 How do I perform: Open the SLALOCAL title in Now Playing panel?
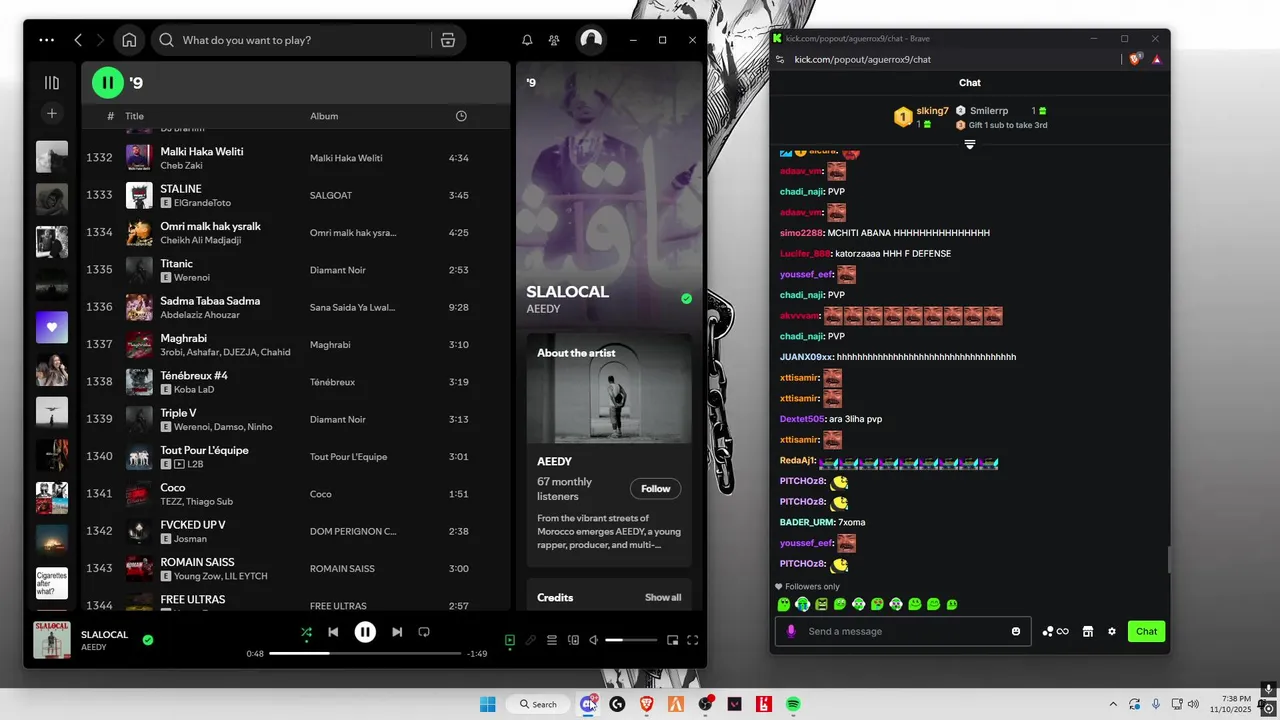567,292
